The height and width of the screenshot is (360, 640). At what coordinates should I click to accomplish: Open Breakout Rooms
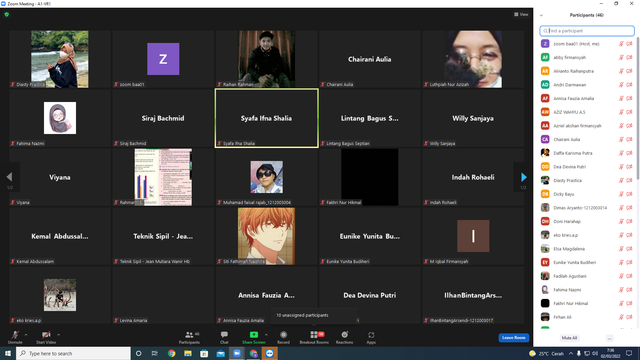click(x=314, y=337)
